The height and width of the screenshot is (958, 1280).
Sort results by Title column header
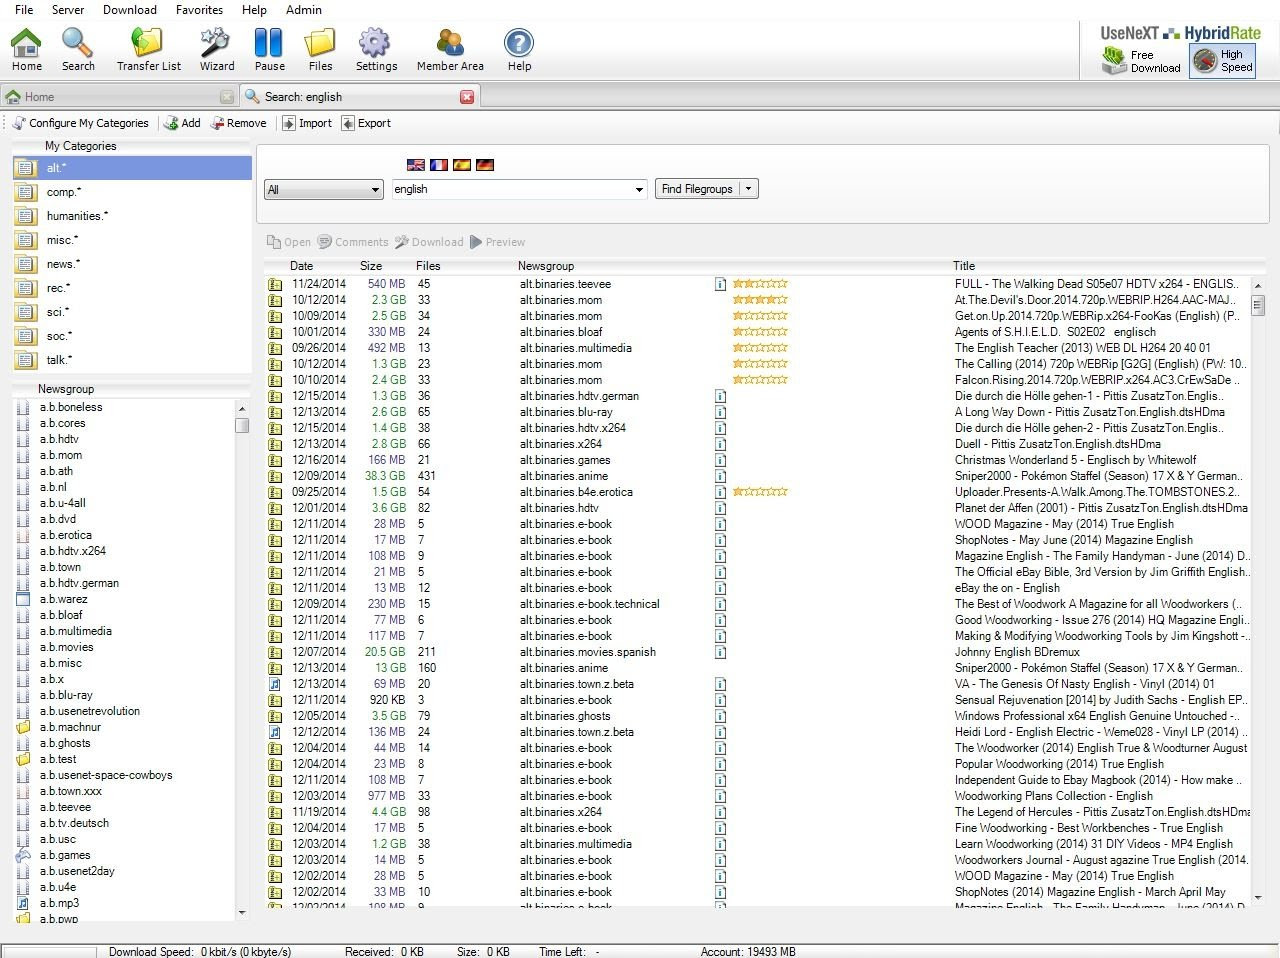click(964, 266)
